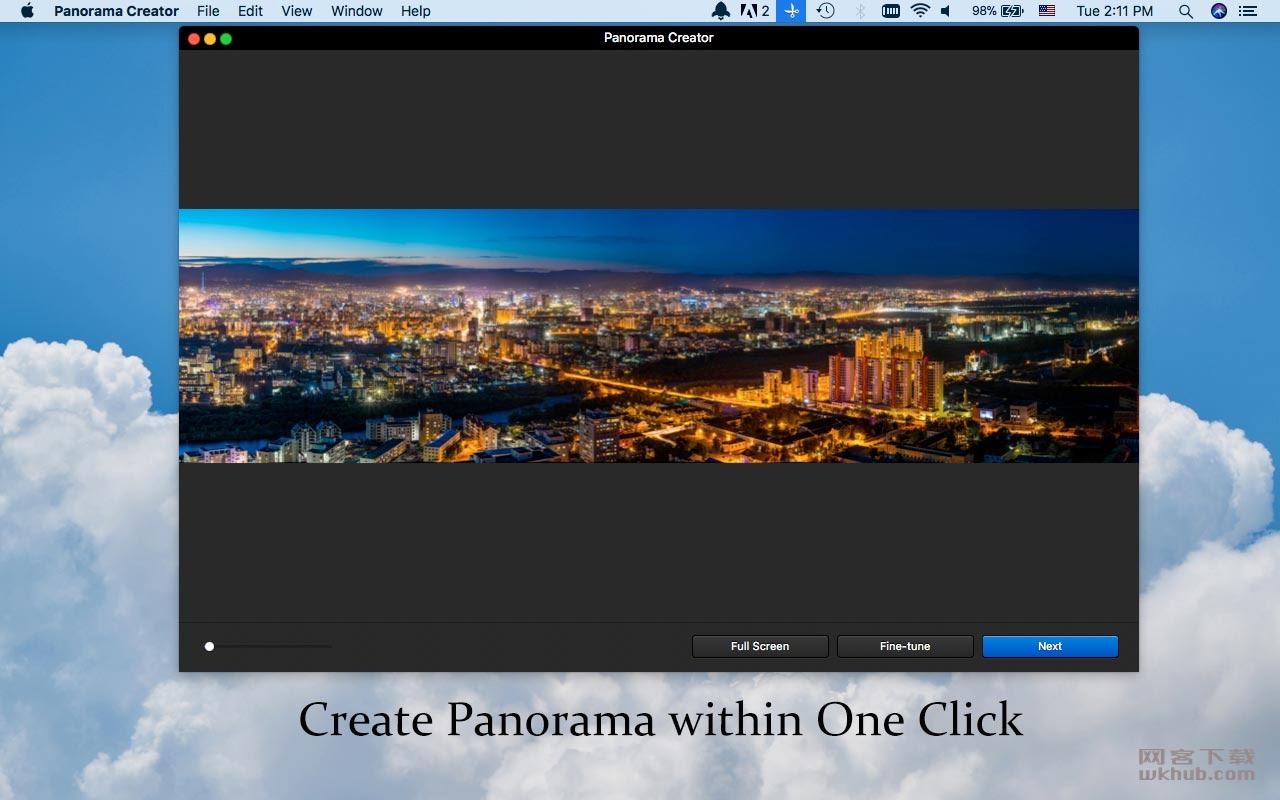Image resolution: width=1280 pixels, height=800 pixels.
Task: View panorama in Full Screen
Action: pyautogui.click(x=760, y=646)
